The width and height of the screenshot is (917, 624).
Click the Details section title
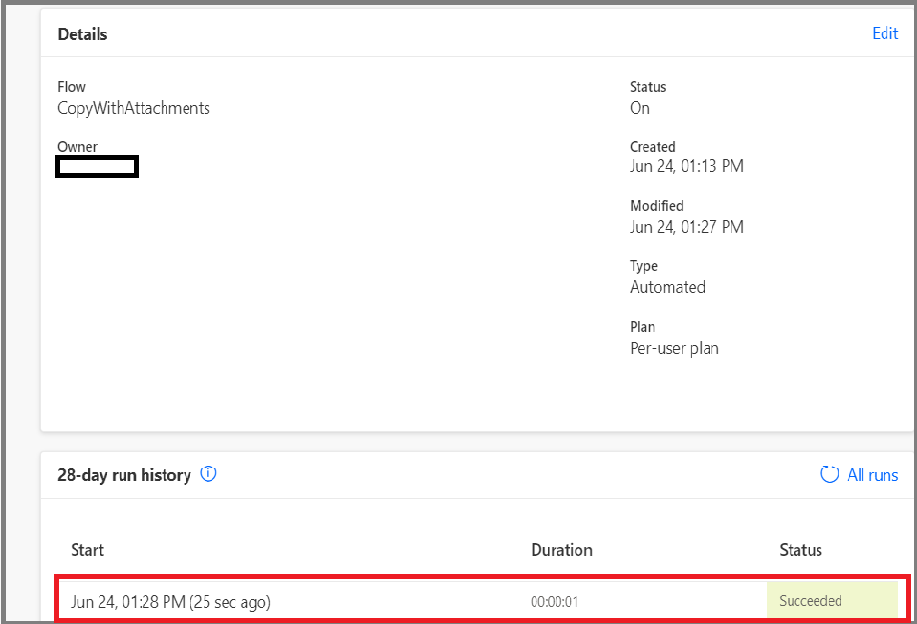click(x=83, y=33)
